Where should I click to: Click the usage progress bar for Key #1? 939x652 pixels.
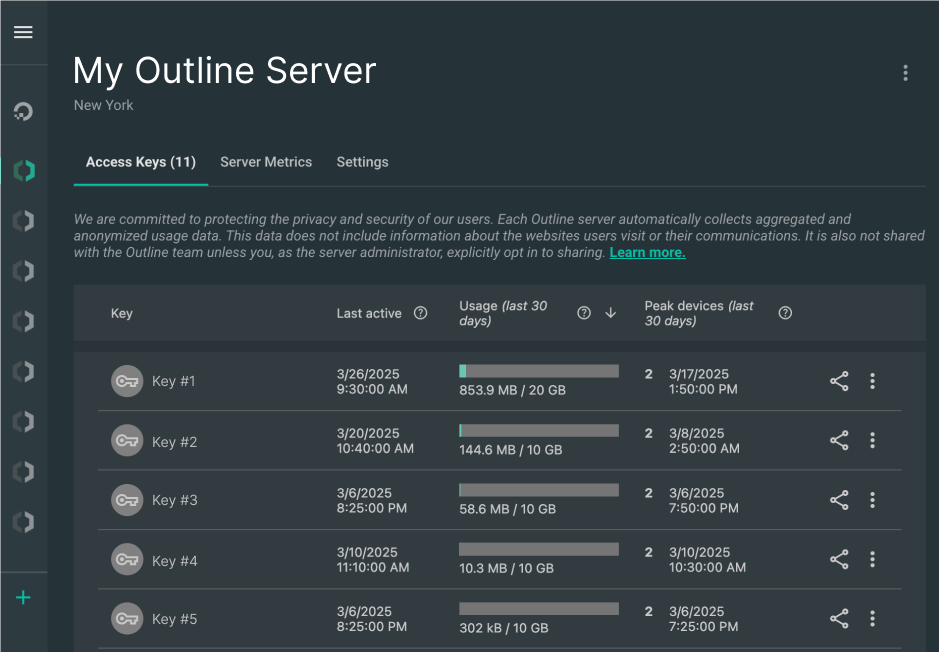point(538,369)
